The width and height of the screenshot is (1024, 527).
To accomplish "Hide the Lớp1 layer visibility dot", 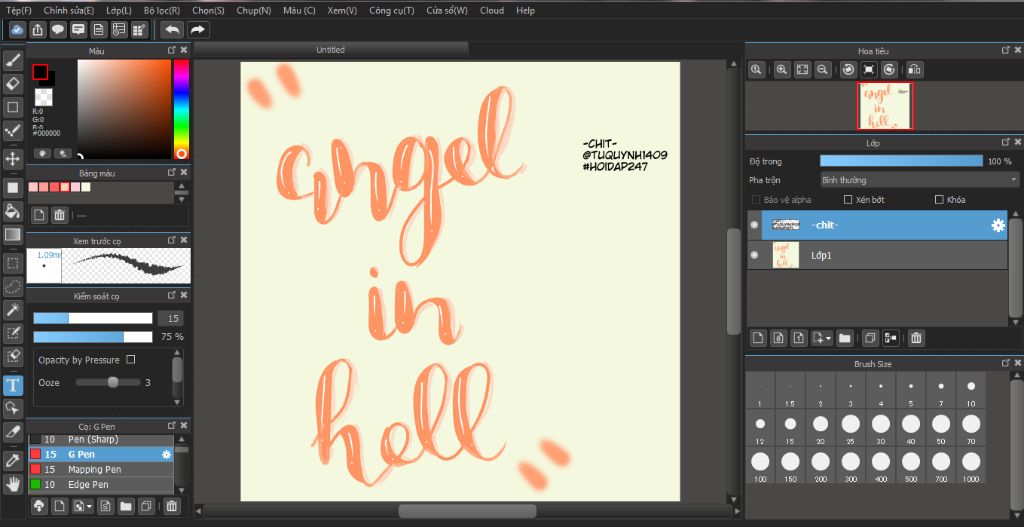I will (x=754, y=255).
